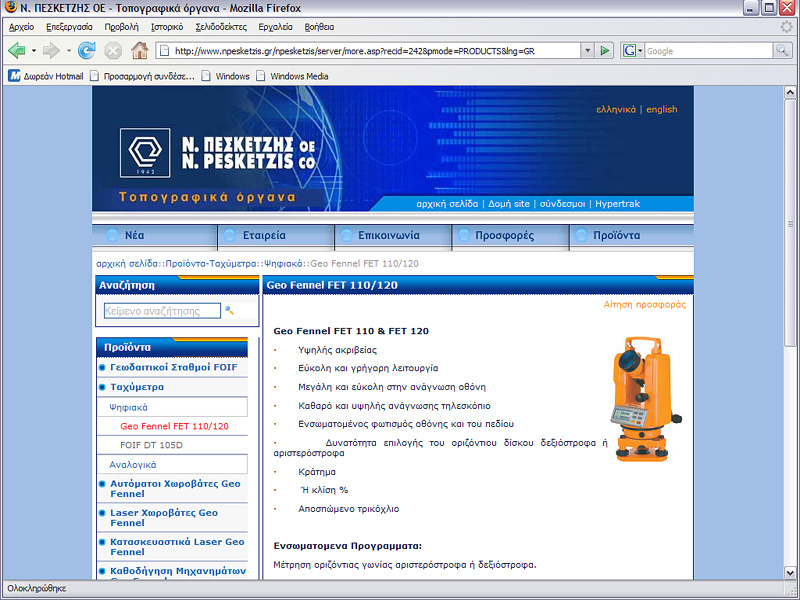Screen dimensions: 800x600
Task: Click the Google search magnifier icon
Action: [x=781, y=51]
